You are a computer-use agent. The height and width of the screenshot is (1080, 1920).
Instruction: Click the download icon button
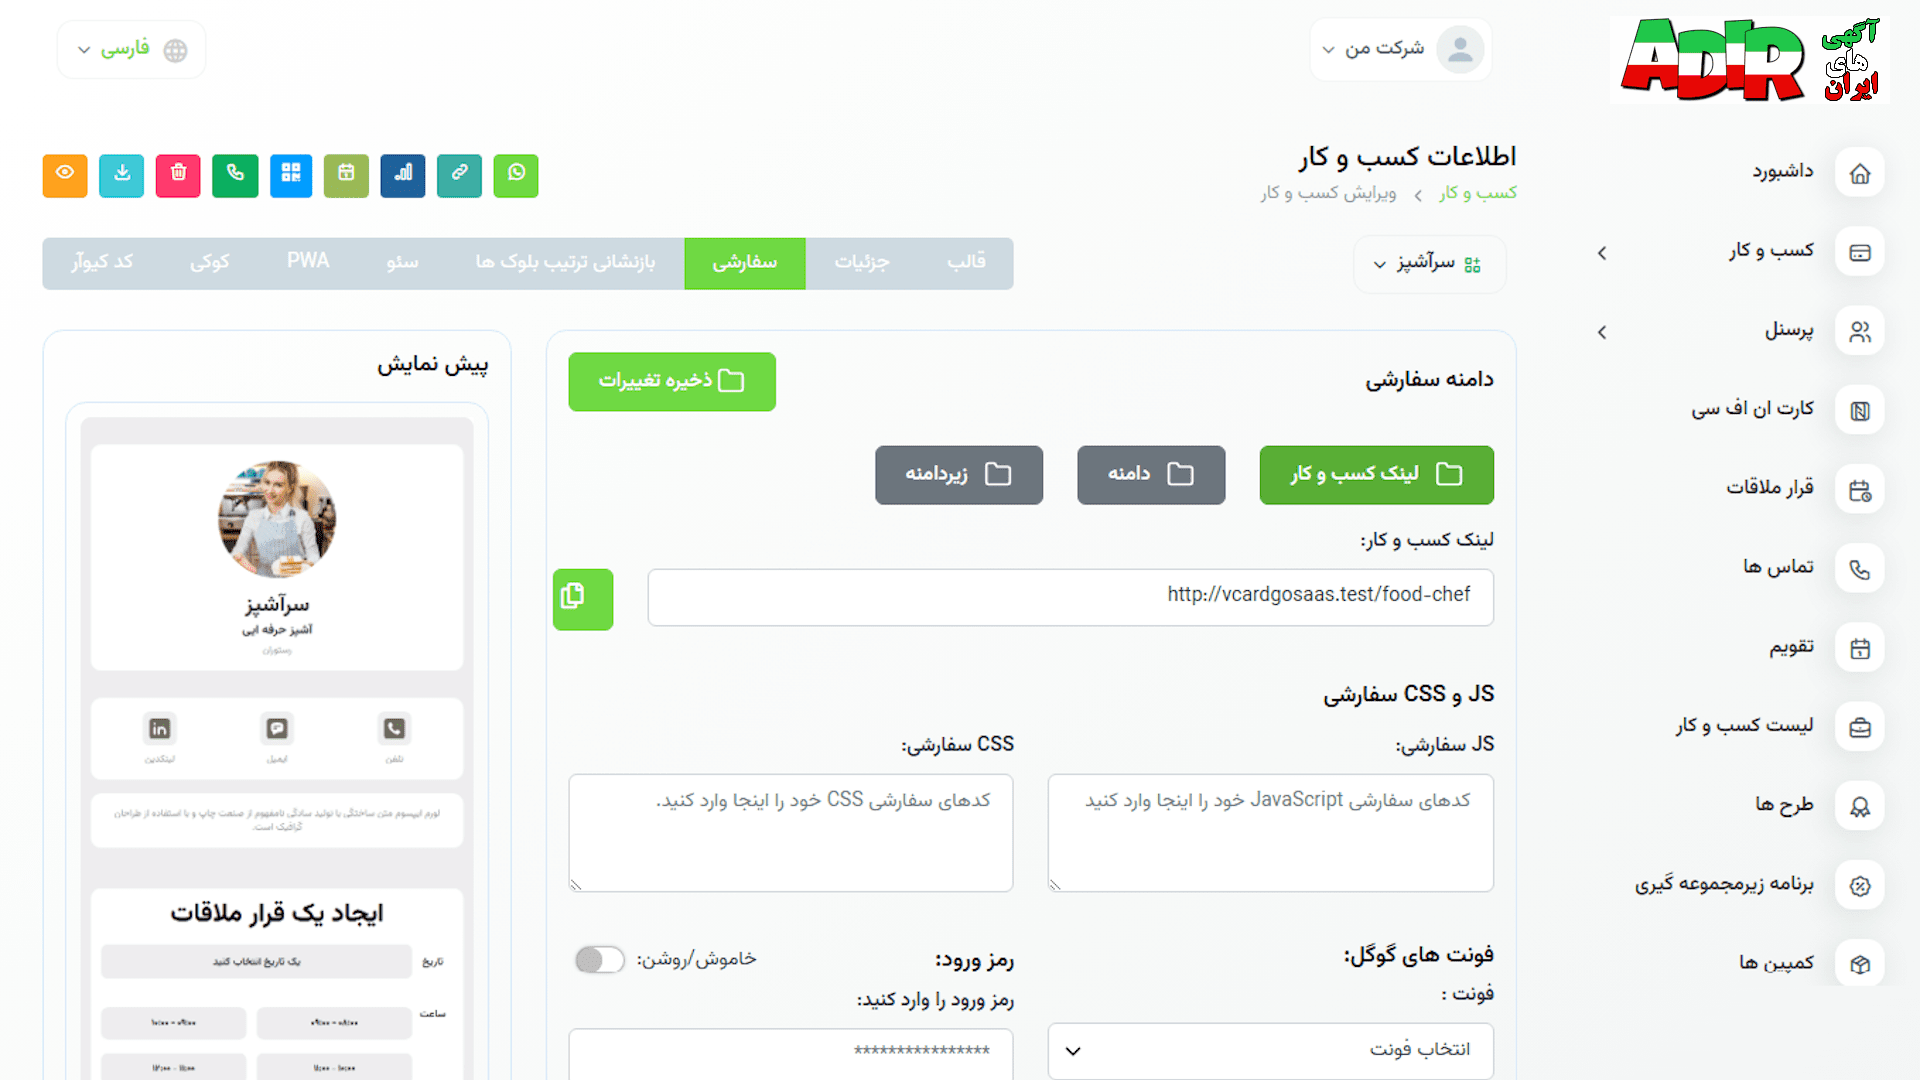click(122, 175)
